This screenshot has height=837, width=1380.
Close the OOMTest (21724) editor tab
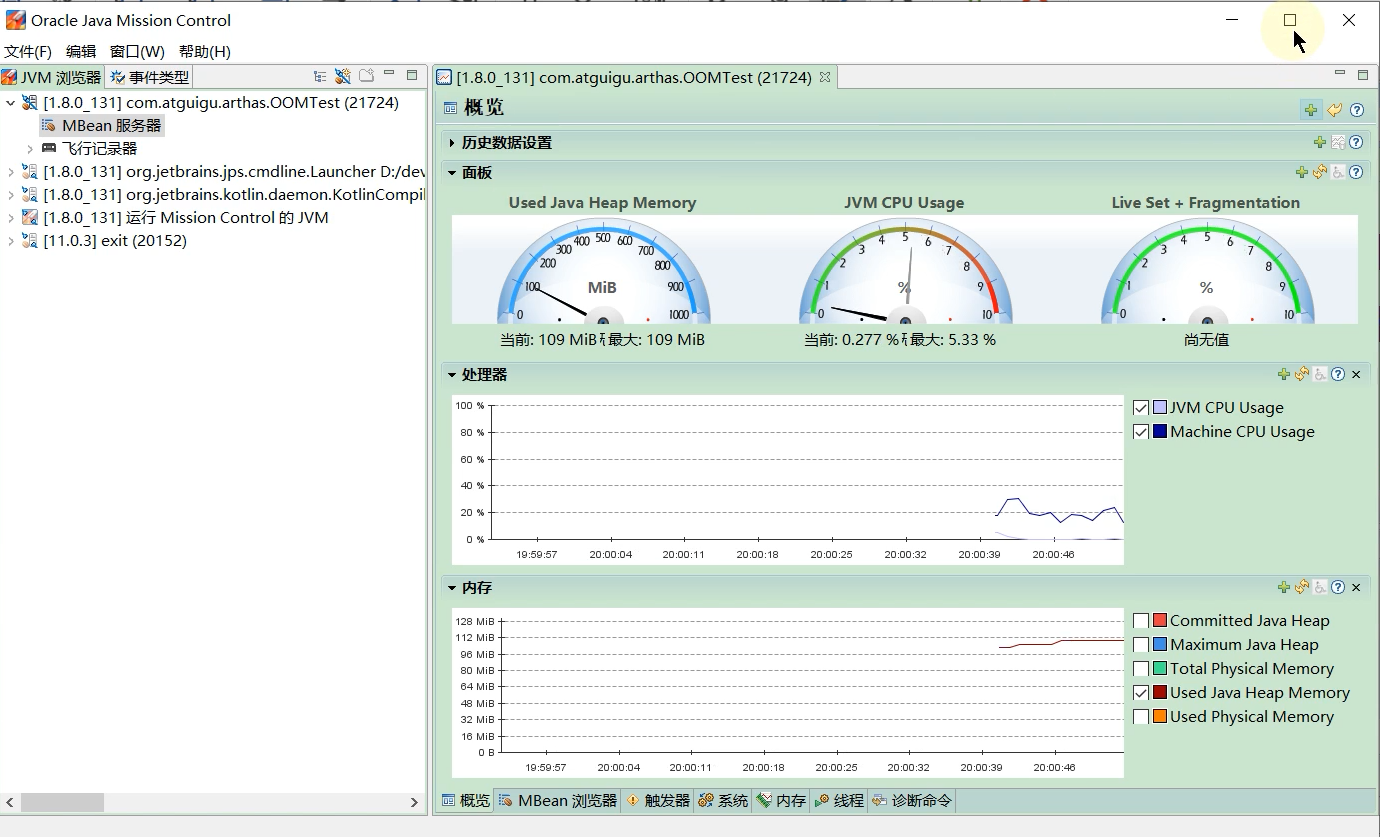point(825,77)
